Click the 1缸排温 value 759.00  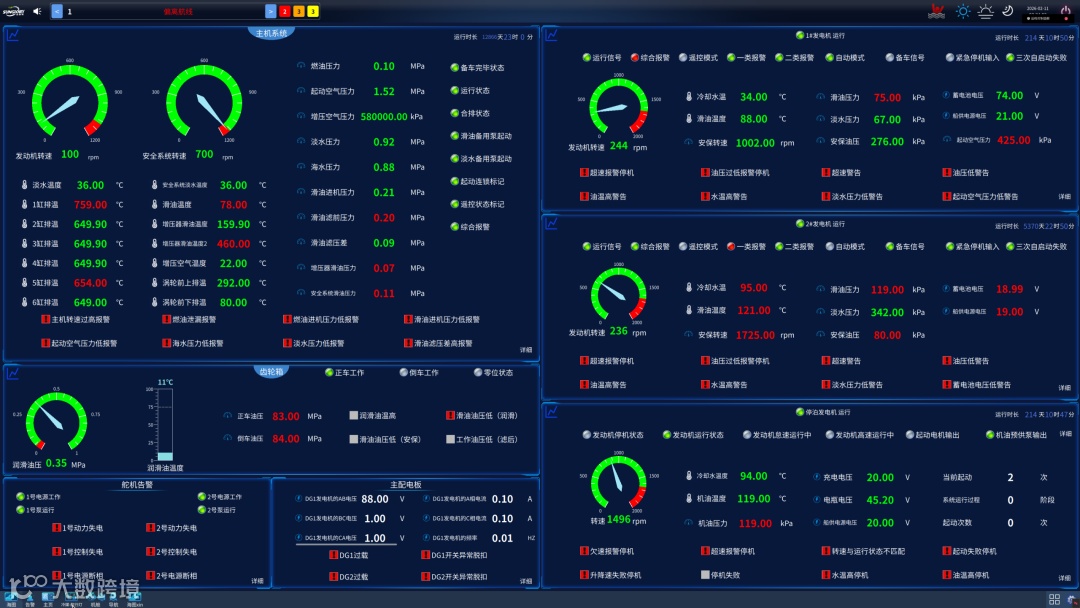(90, 205)
